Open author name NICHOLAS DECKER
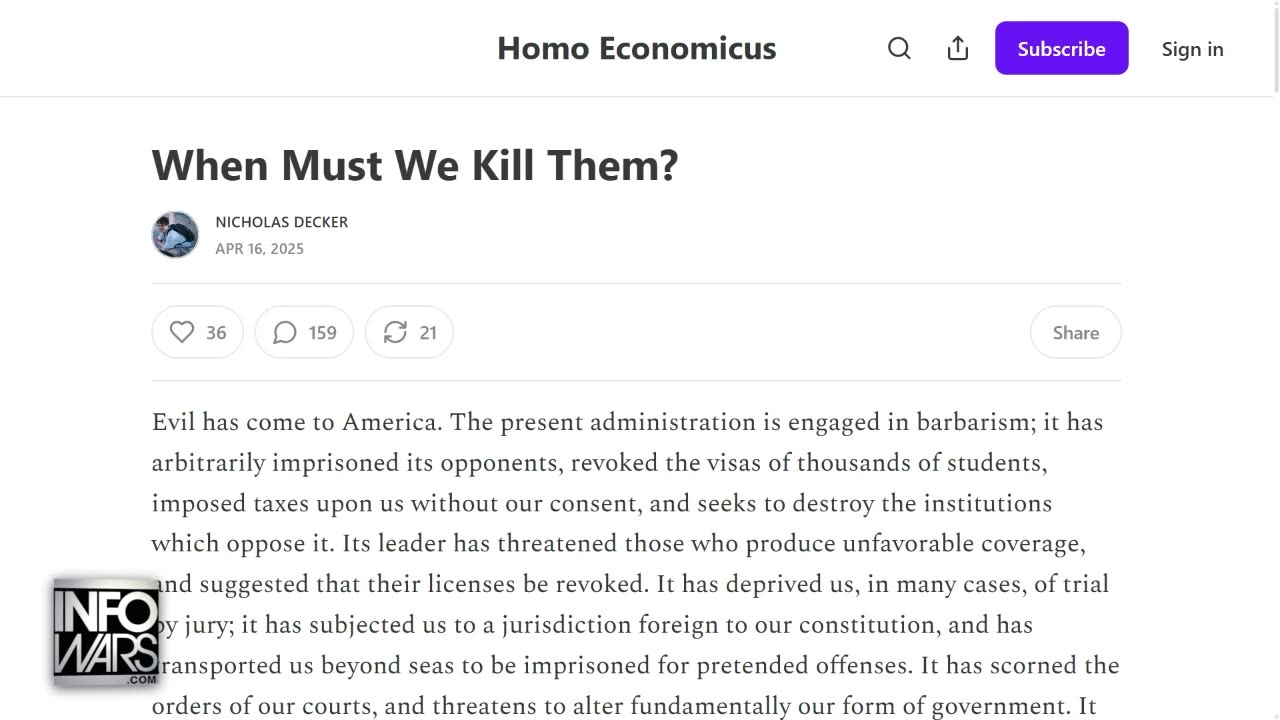The height and width of the screenshot is (720, 1280). [282, 222]
